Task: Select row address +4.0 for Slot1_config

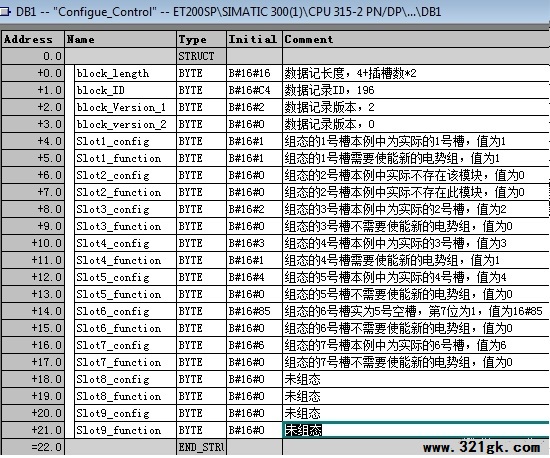Action: tap(33, 141)
